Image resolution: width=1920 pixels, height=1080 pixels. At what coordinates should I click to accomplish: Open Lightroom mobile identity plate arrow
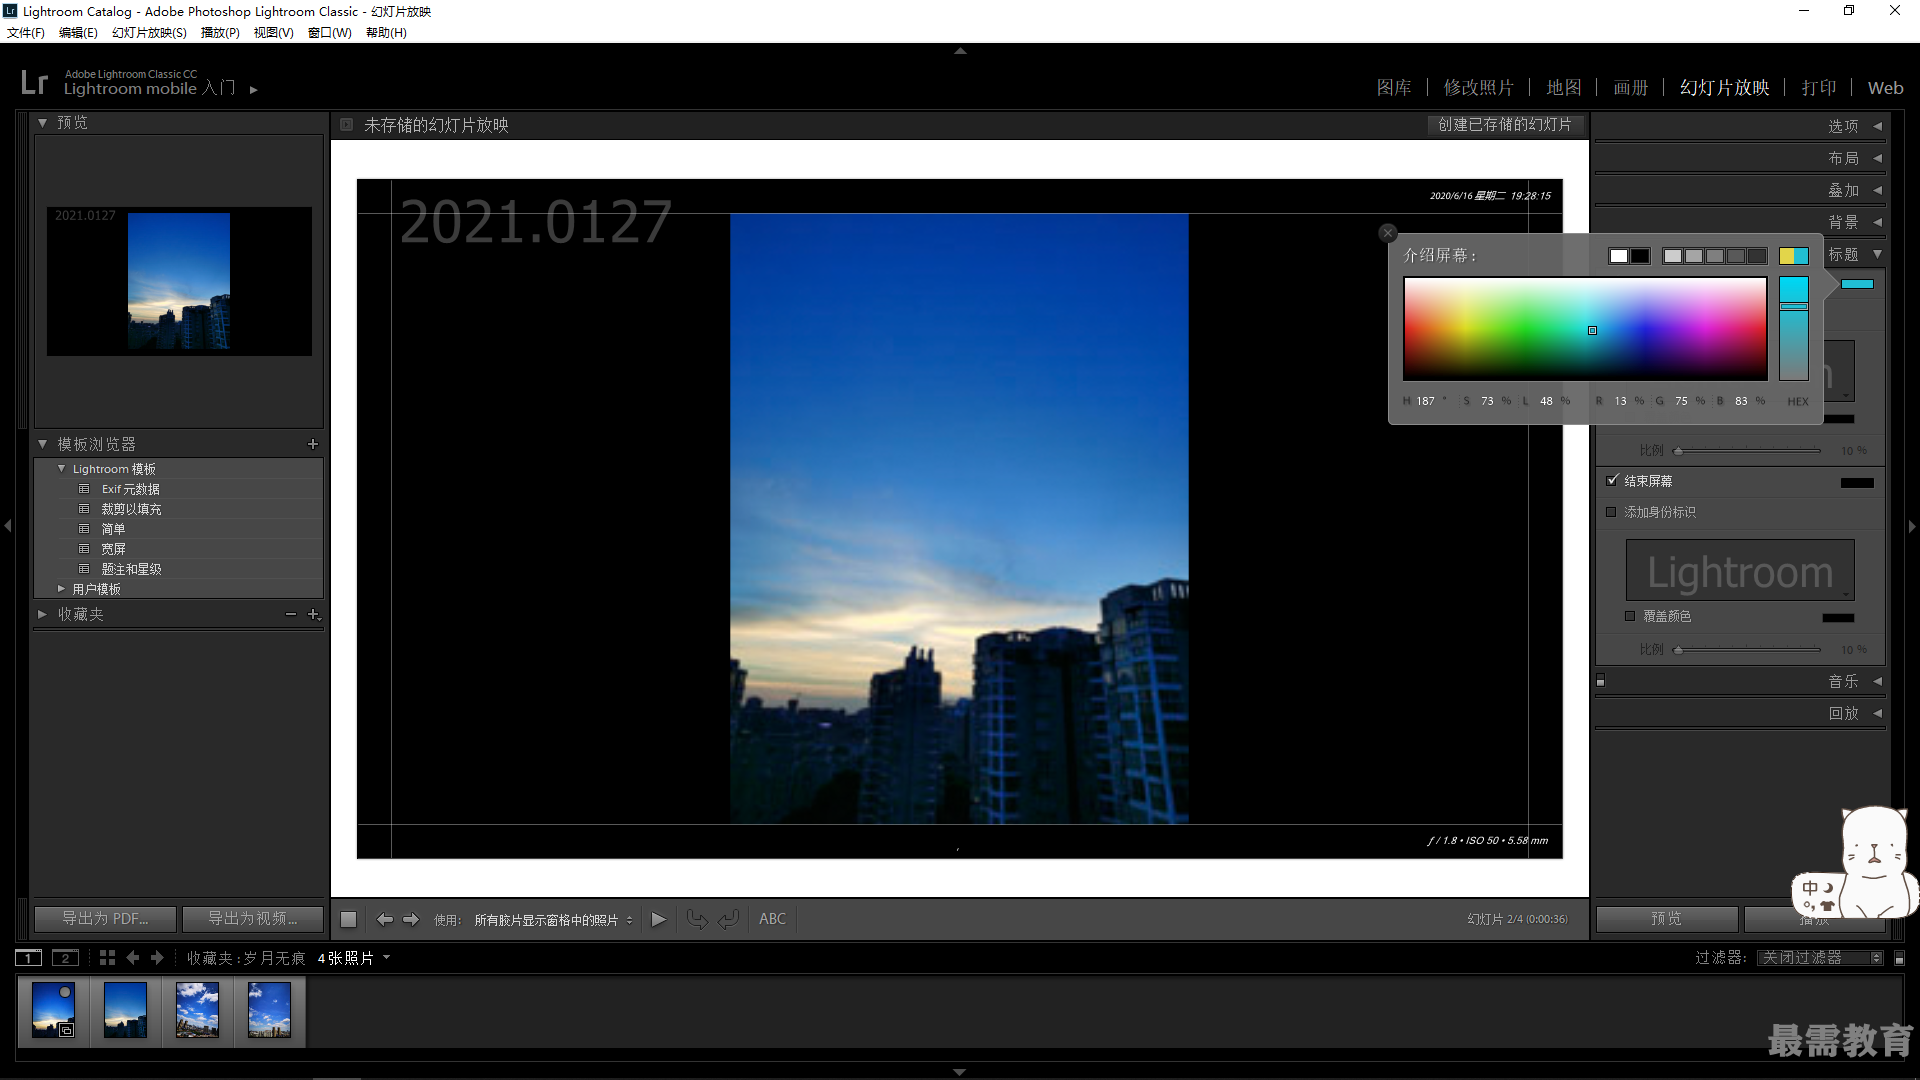point(254,90)
